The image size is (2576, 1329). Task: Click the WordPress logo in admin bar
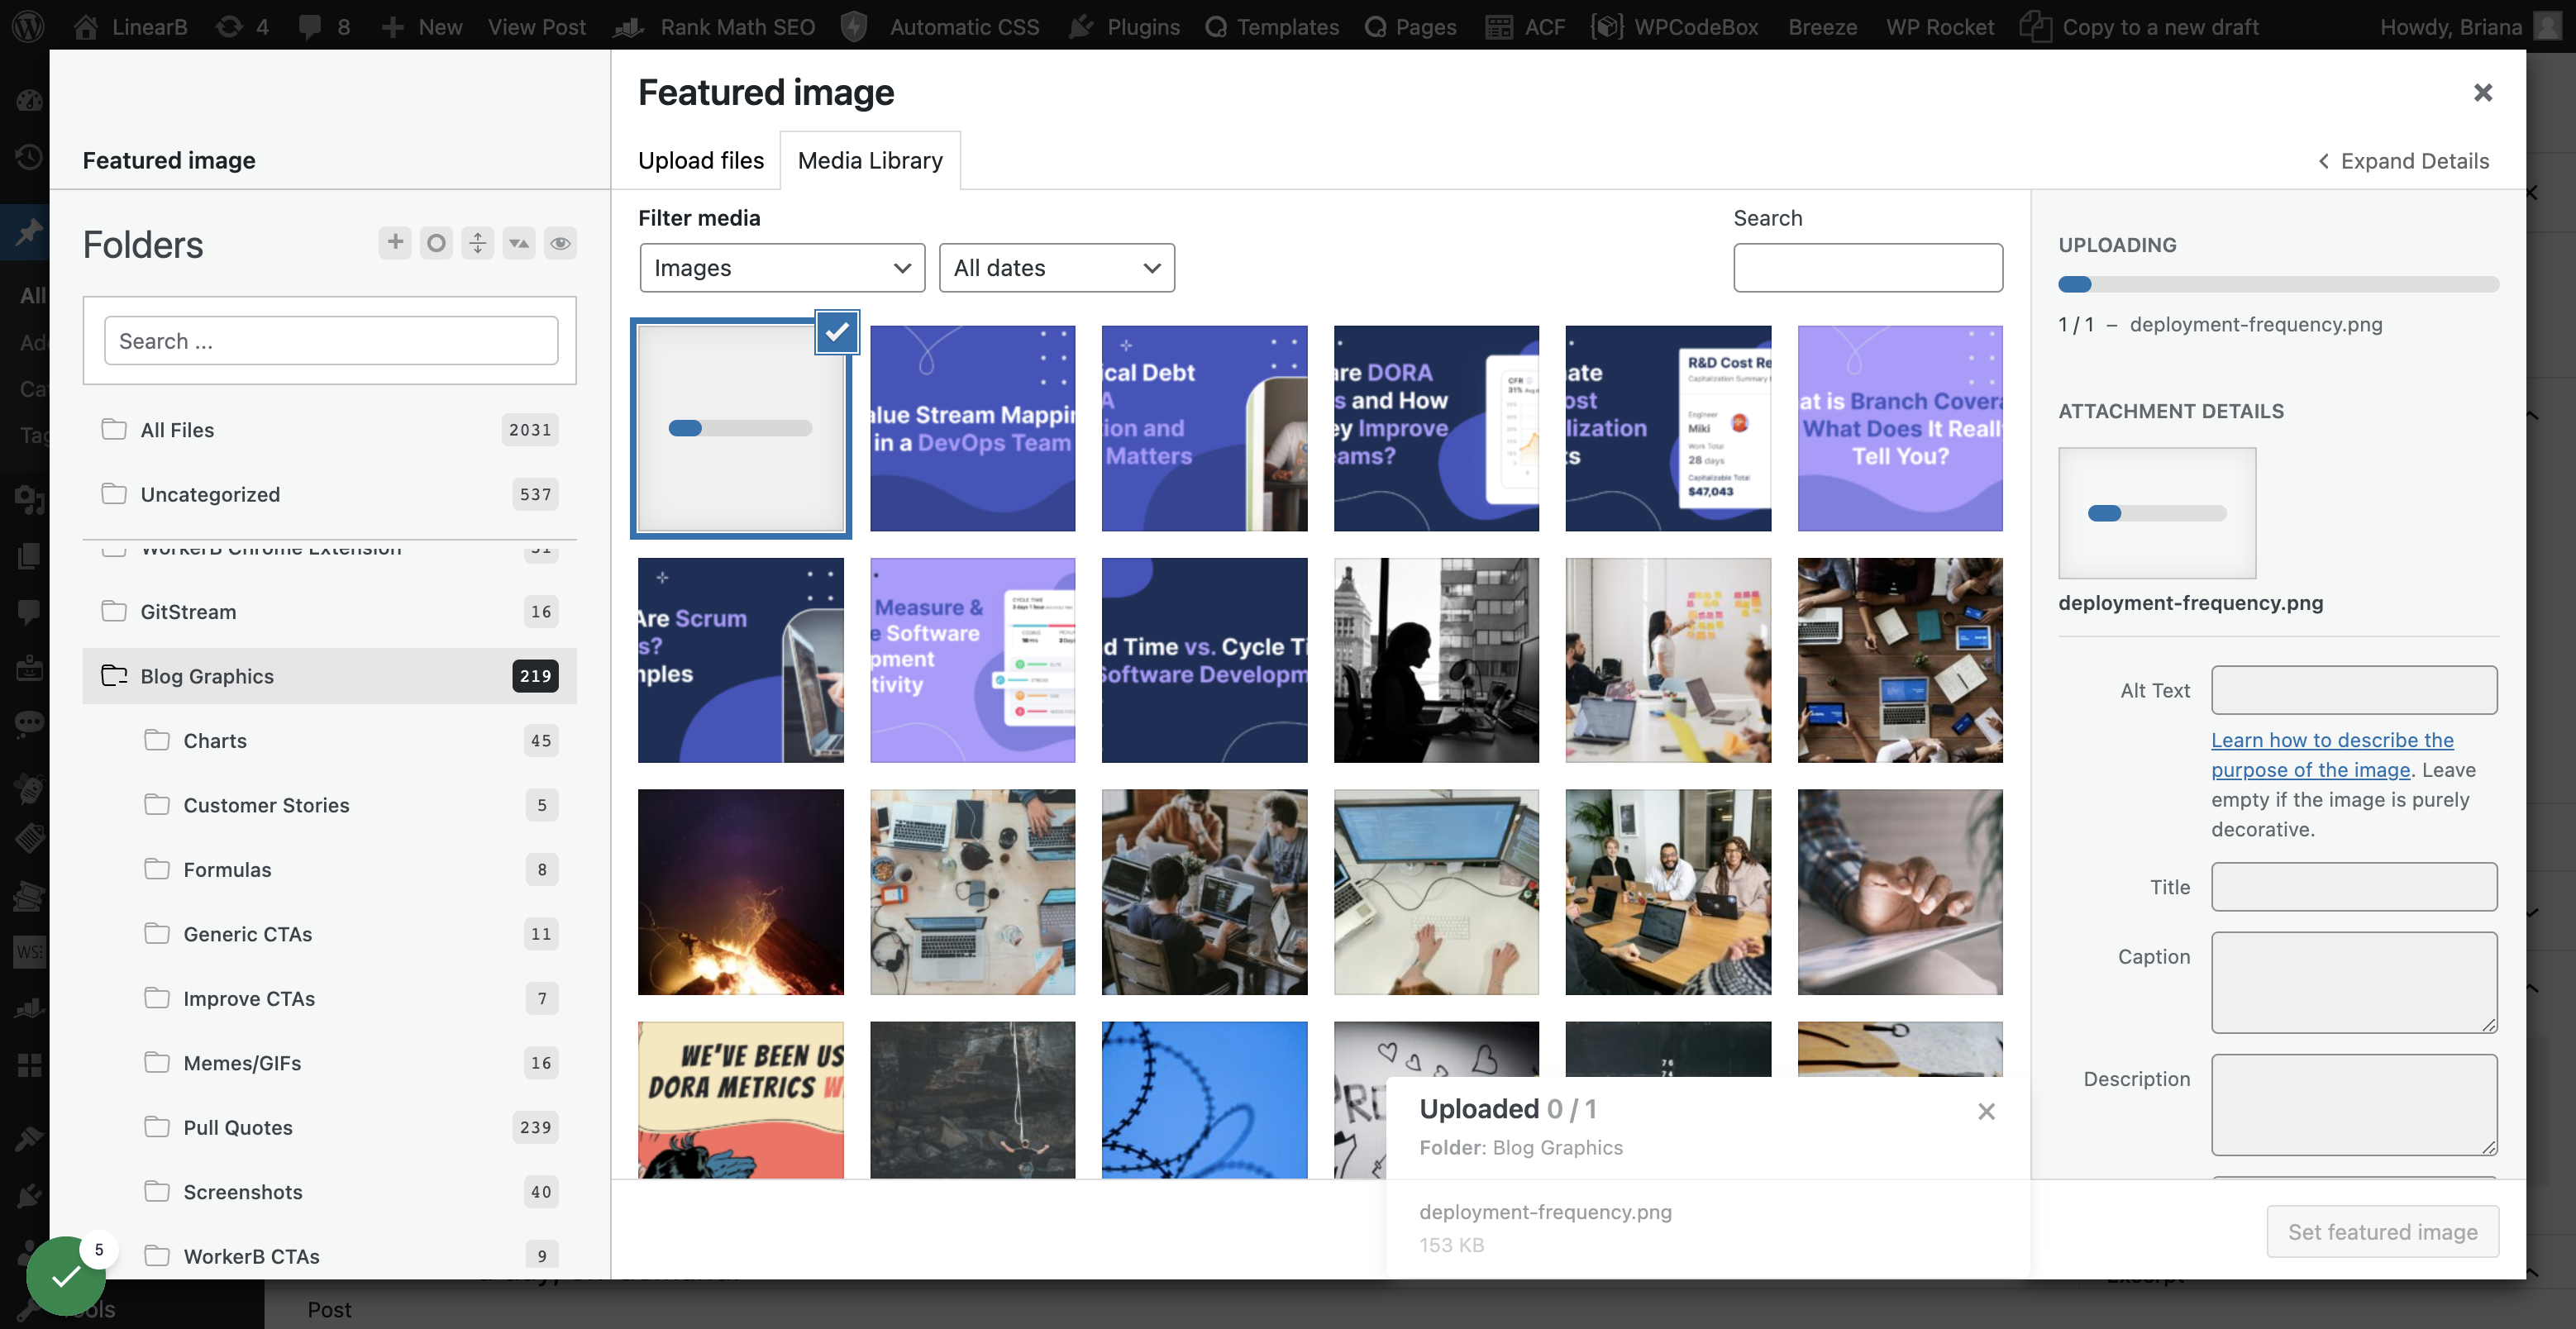tap(28, 27)
